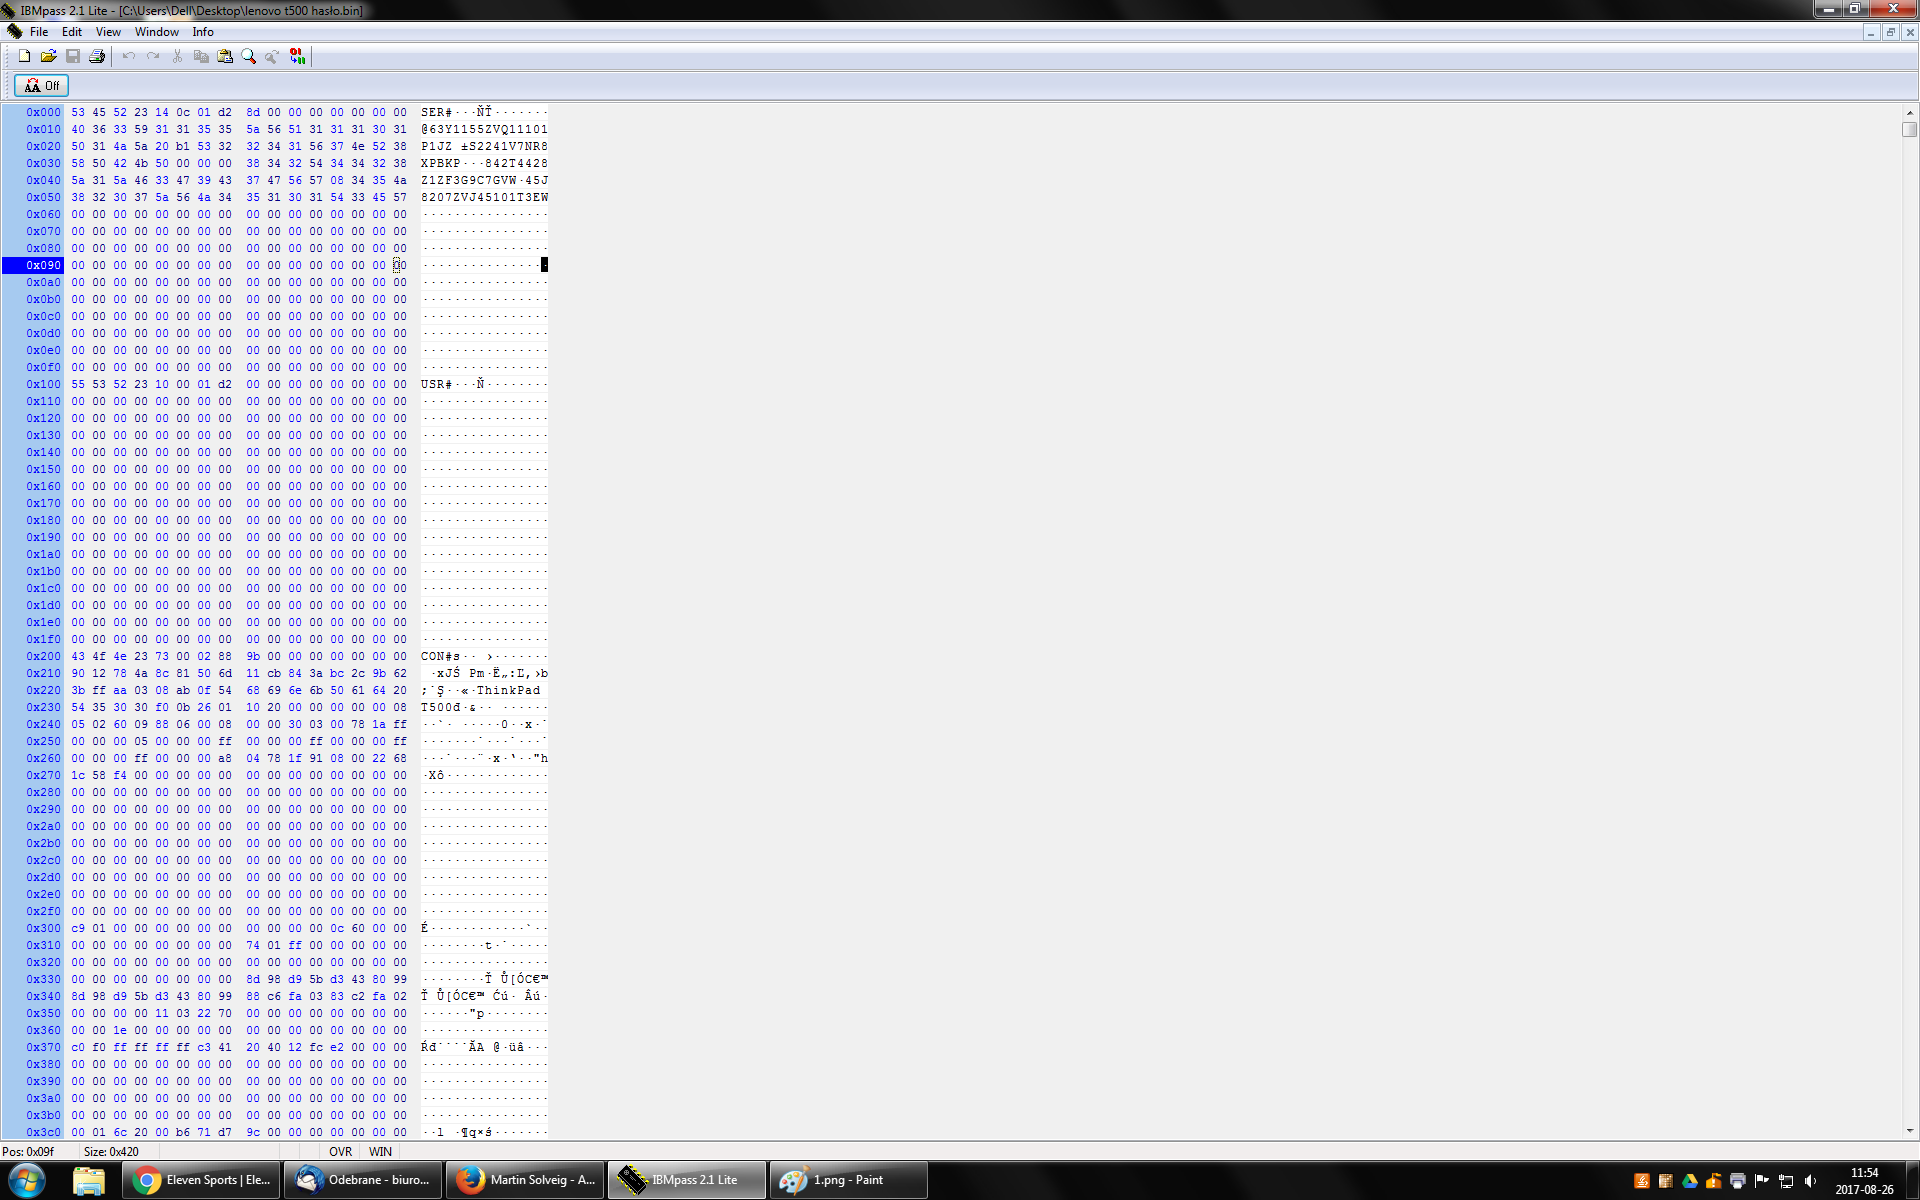1920x1200 pixels.
Task: Click the red-green binary digits toolbar icon
Action: pos(297,57)
